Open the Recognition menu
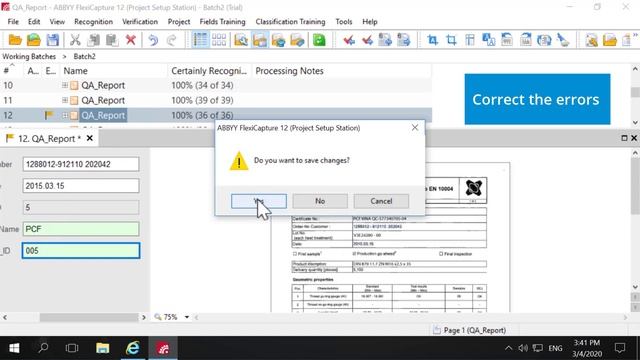 coord(93,22)
